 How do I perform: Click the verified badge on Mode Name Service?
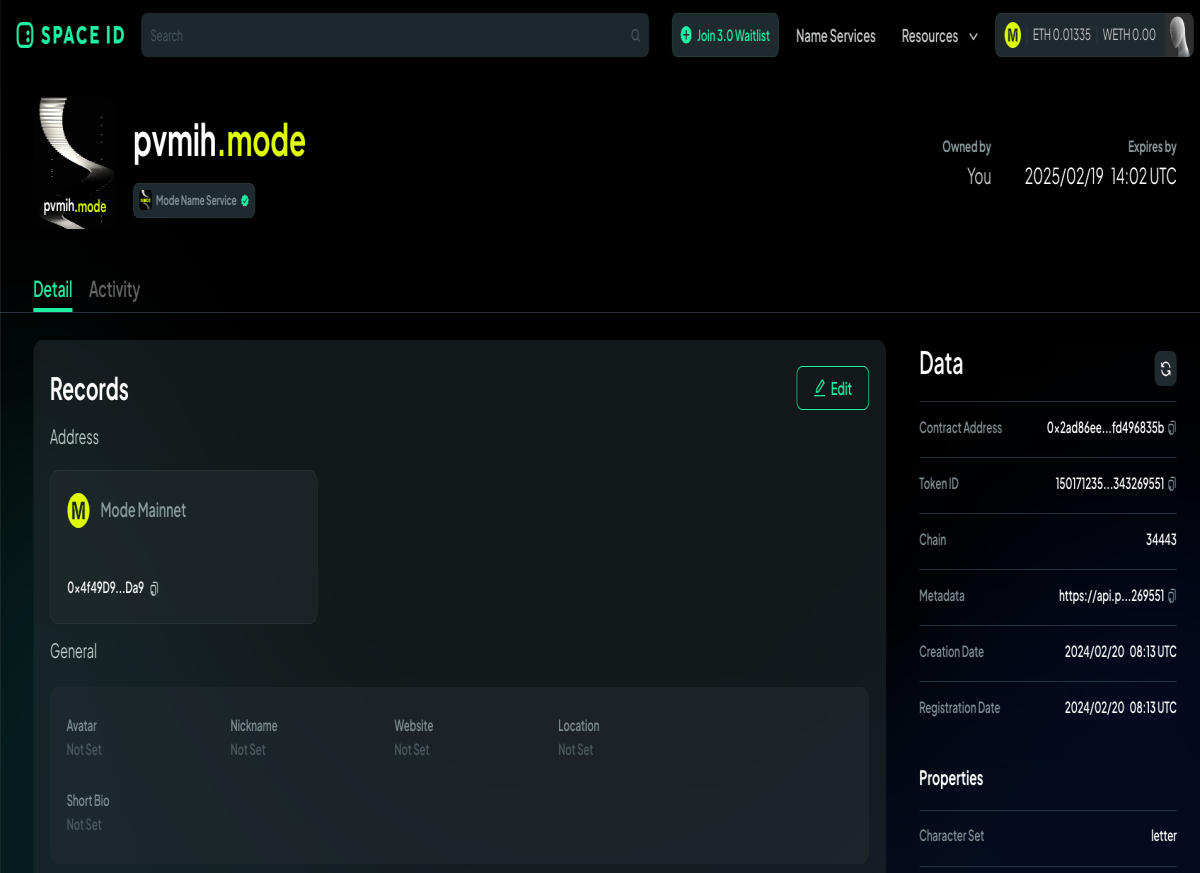245,201
